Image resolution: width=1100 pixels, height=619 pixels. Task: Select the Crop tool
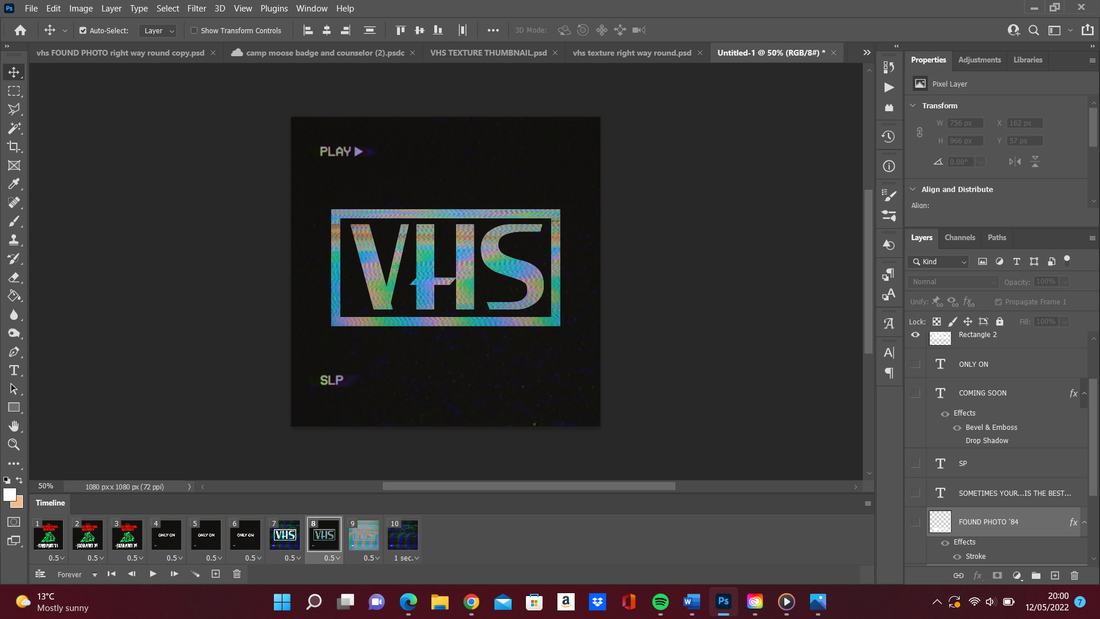pos(14,147)
